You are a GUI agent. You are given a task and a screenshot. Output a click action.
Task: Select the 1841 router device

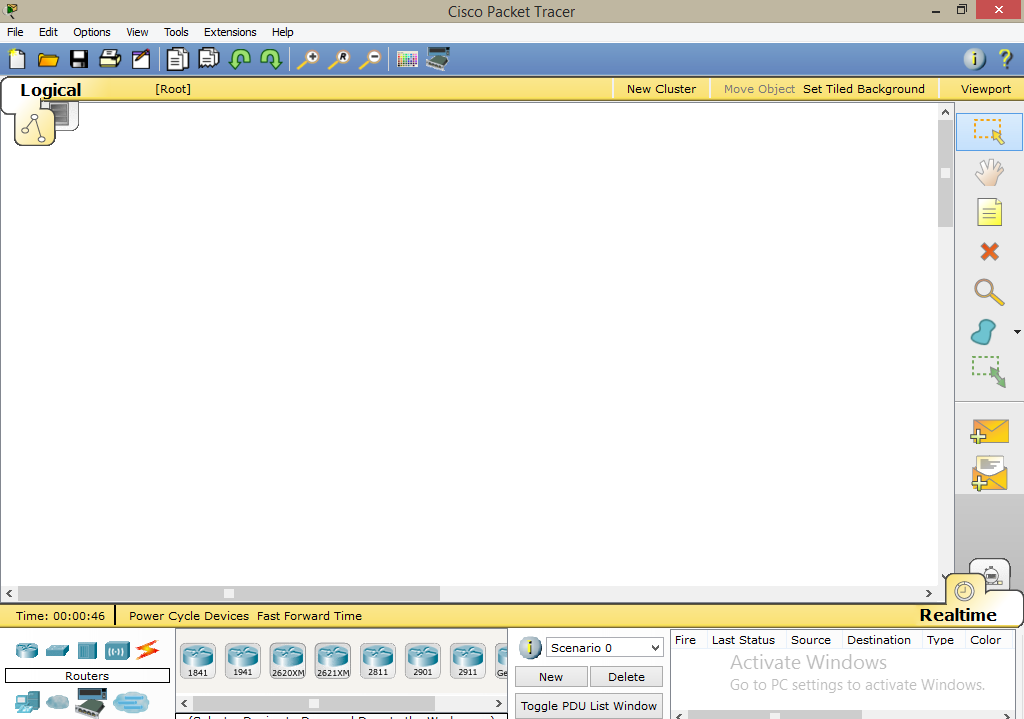197,658
